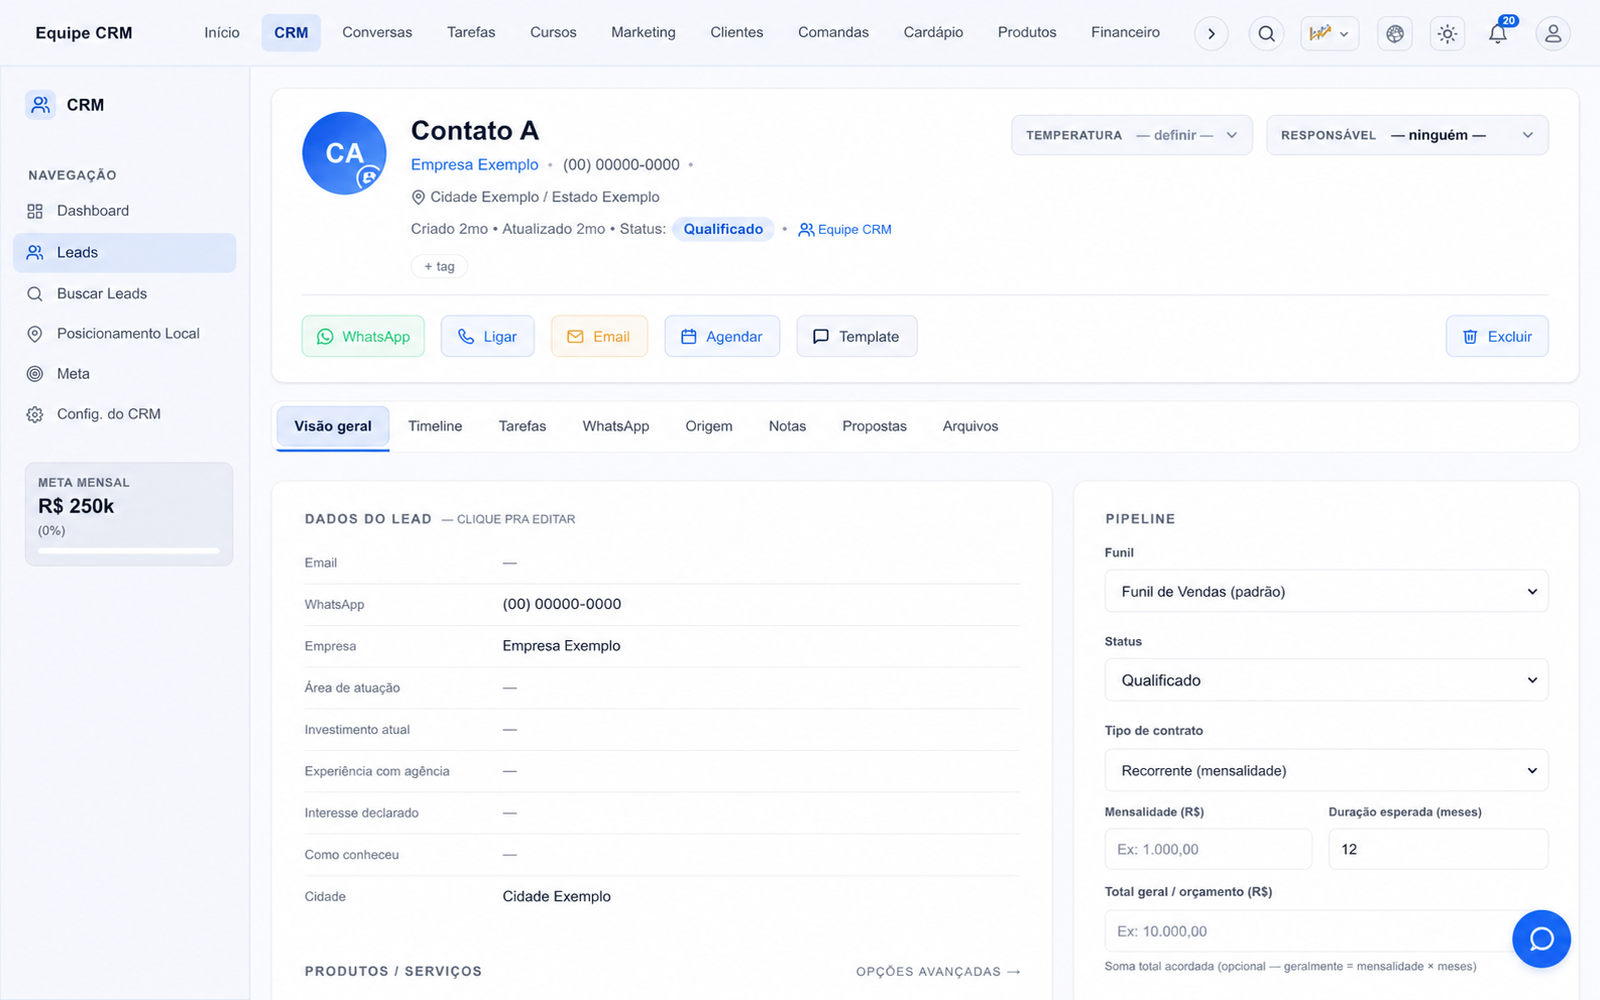
Task: Expand the Tipo de contrato dropdown
Action: pyautogui.click(x=1326, y=771)
